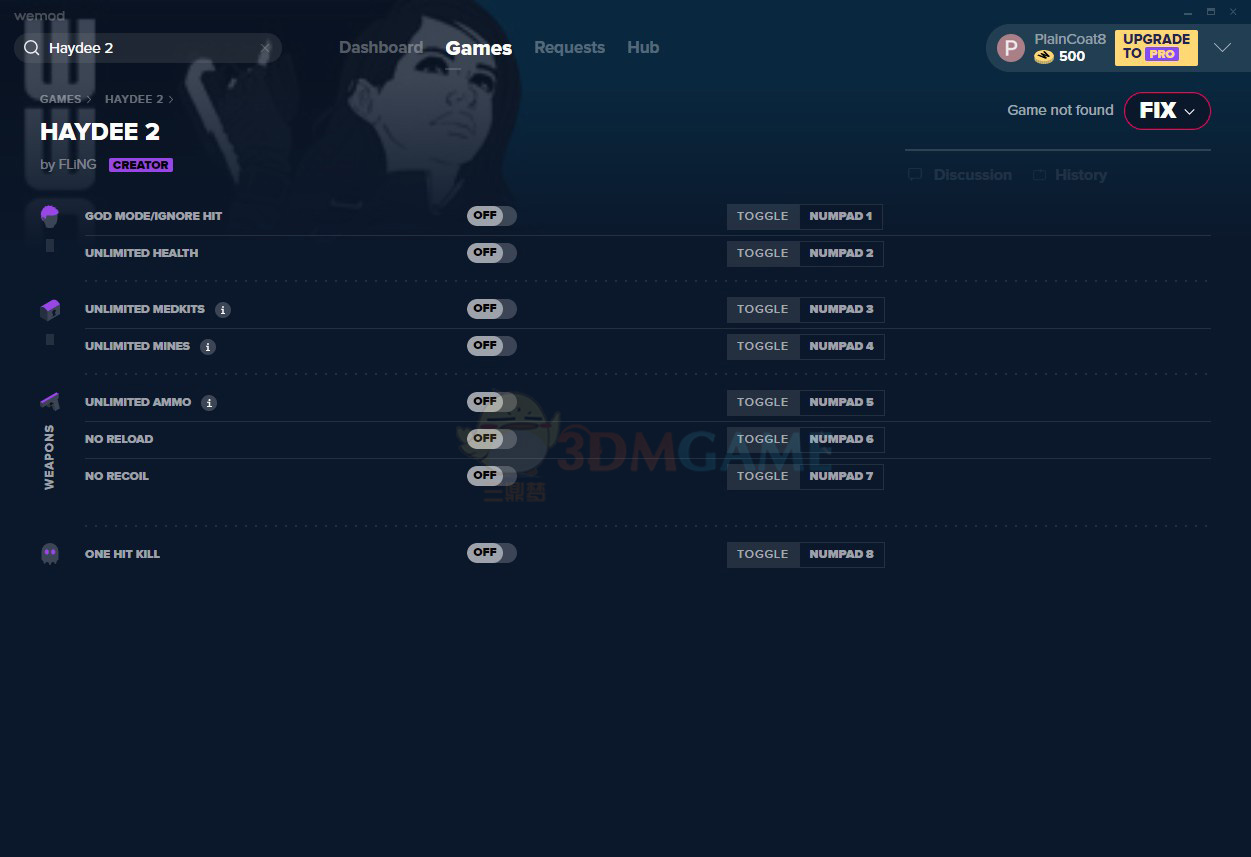
Task: Click the search magnifier icon
Action: coord(32,48)
